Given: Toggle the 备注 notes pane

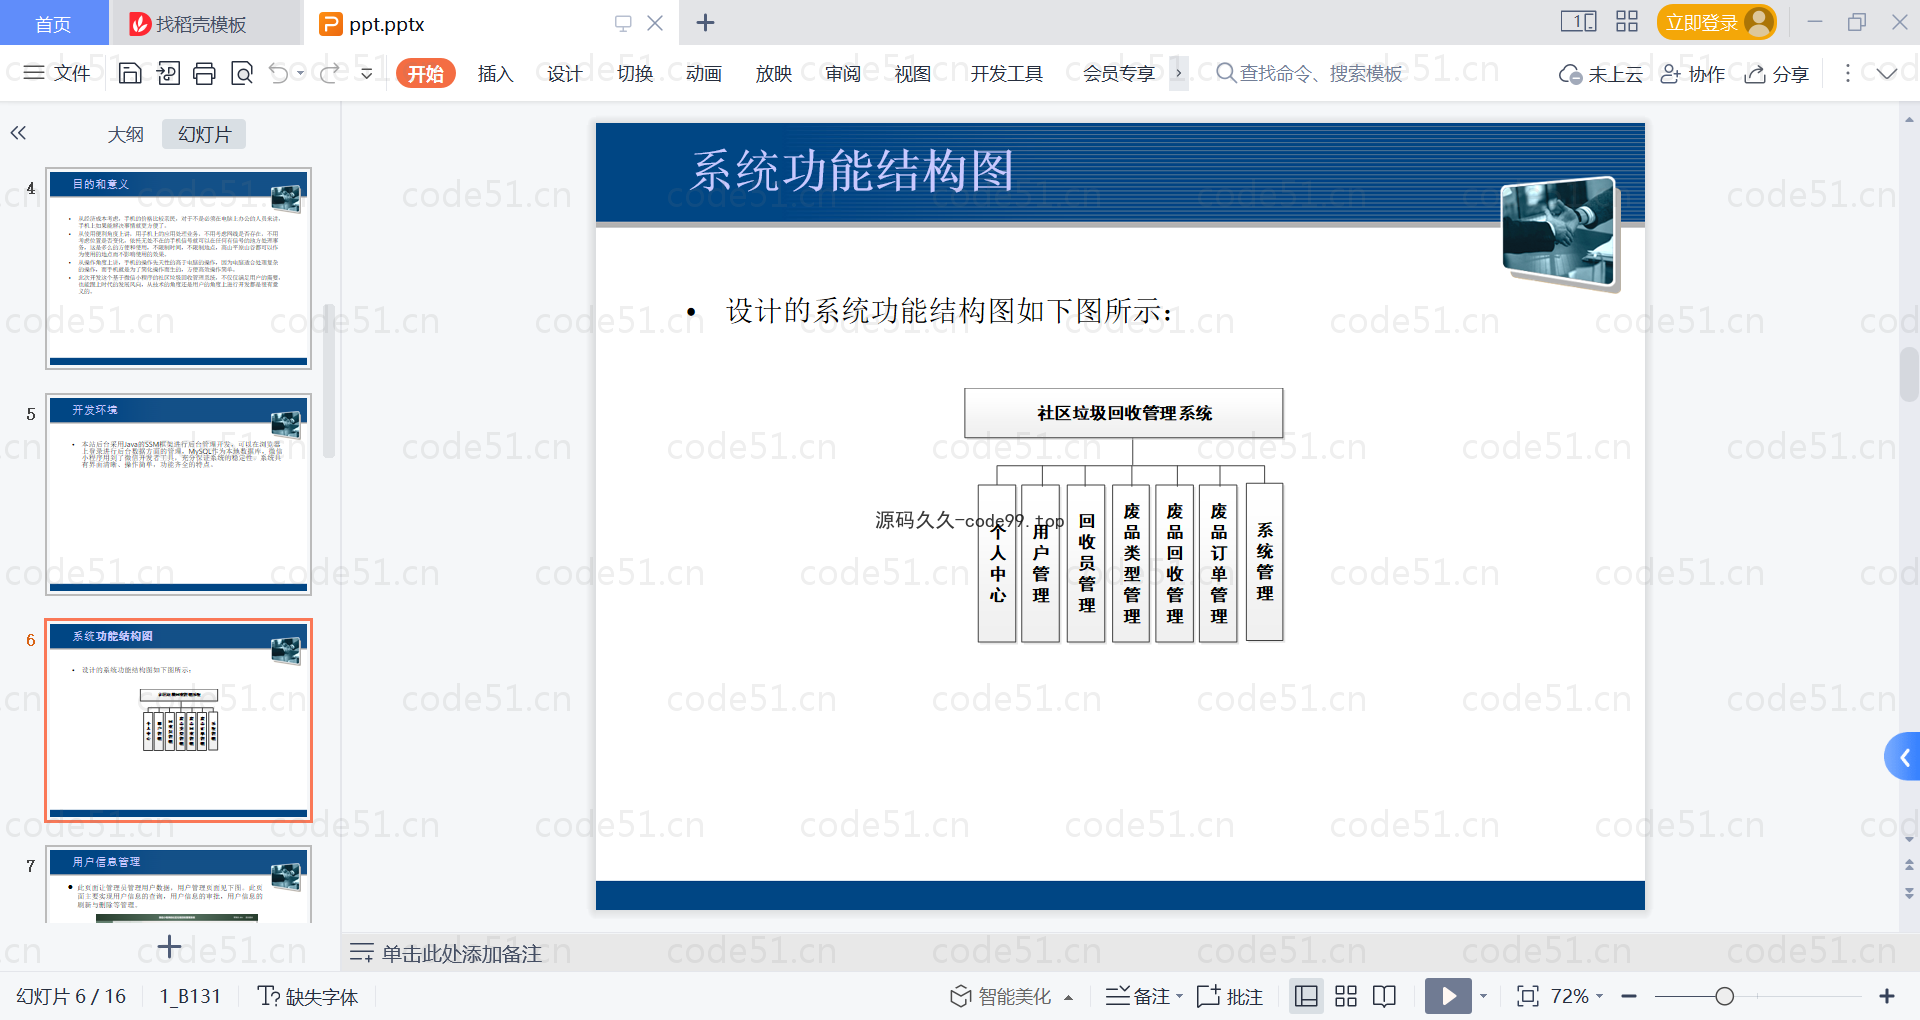Looking at the screenshot, I should (1145, 996).
